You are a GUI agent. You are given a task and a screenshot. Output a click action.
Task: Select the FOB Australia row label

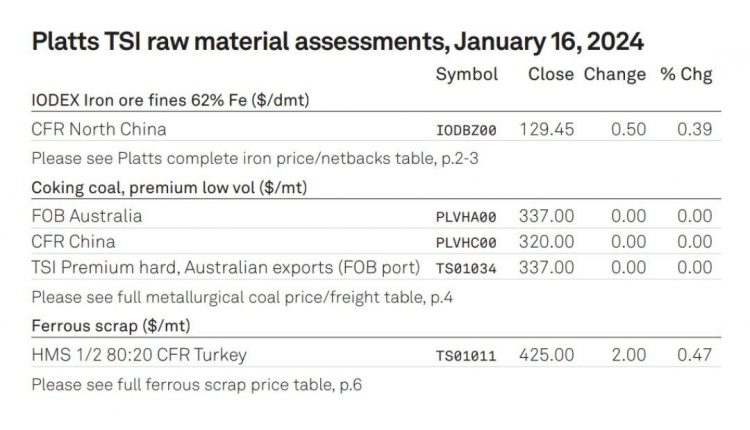click(x=86, y=215)
